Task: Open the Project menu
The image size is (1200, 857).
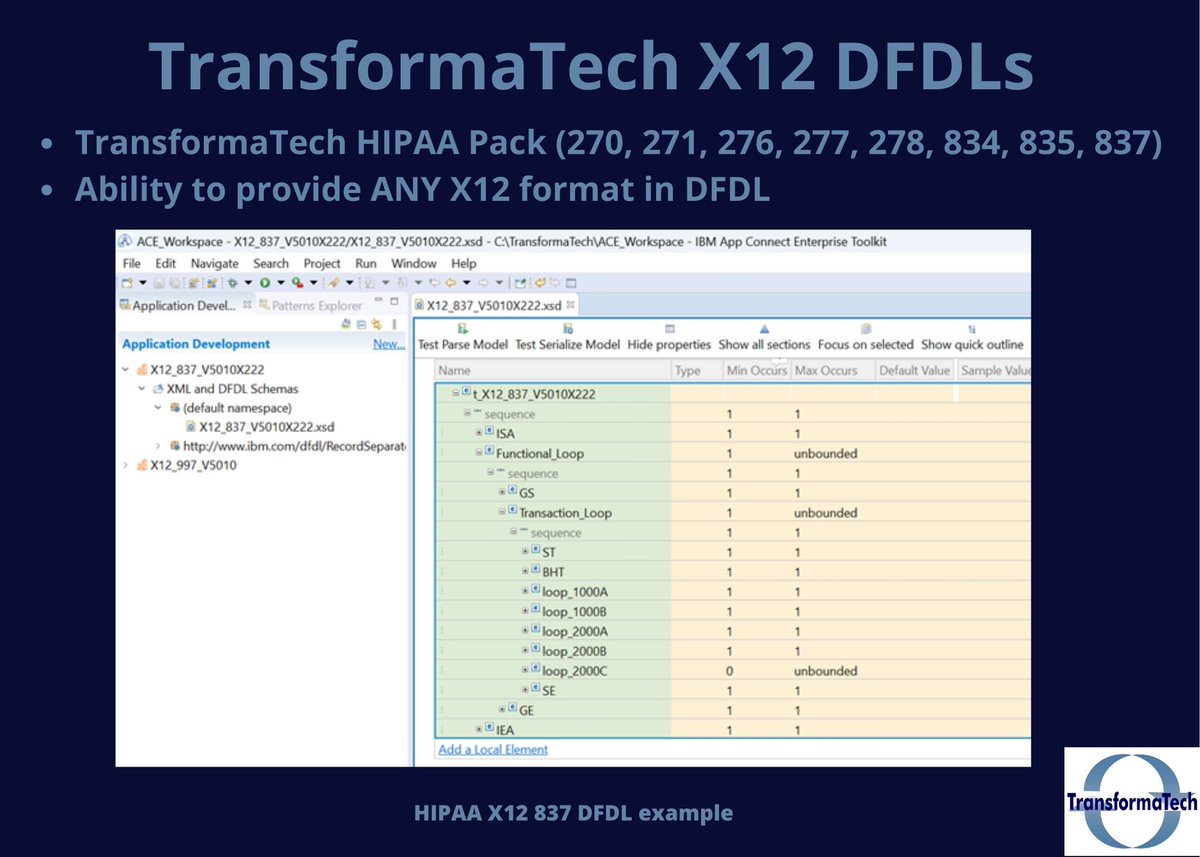Action: (x=322, y=263)
